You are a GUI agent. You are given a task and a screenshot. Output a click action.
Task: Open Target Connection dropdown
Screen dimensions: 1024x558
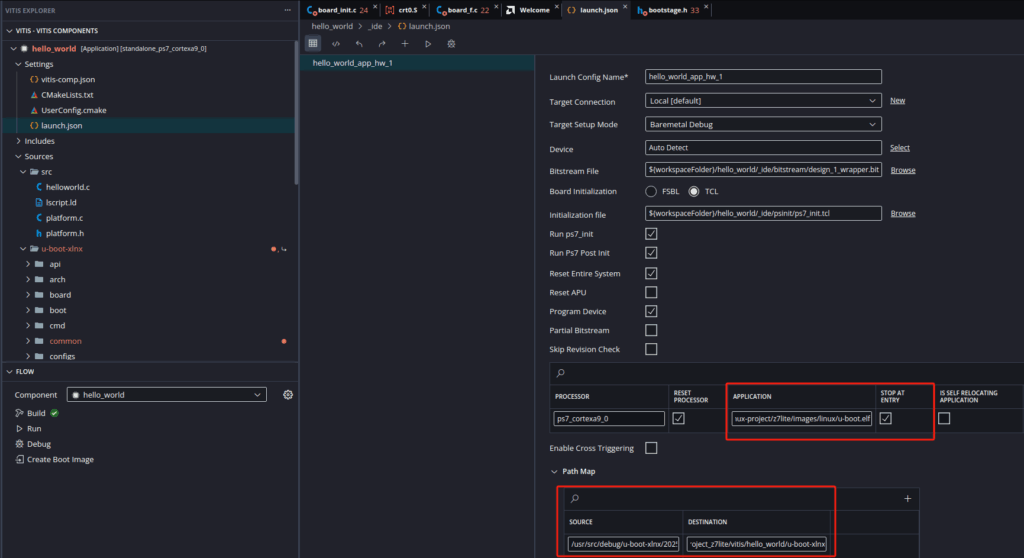[763, 101]
